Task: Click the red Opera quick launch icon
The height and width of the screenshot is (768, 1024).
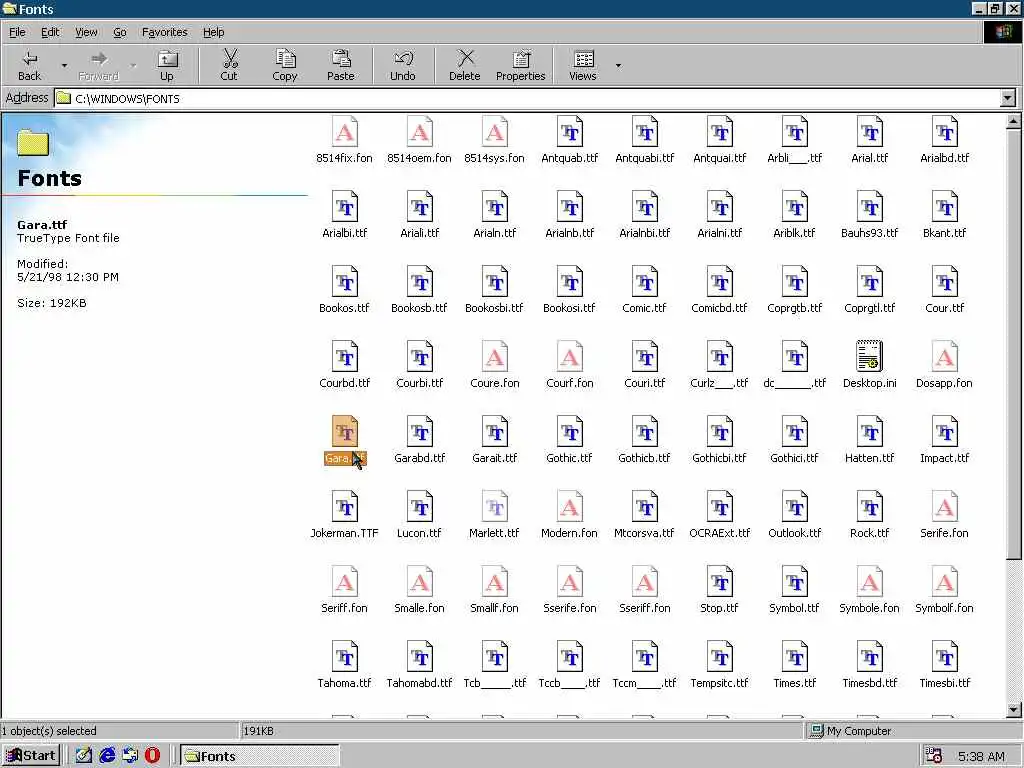Action: 152,756
